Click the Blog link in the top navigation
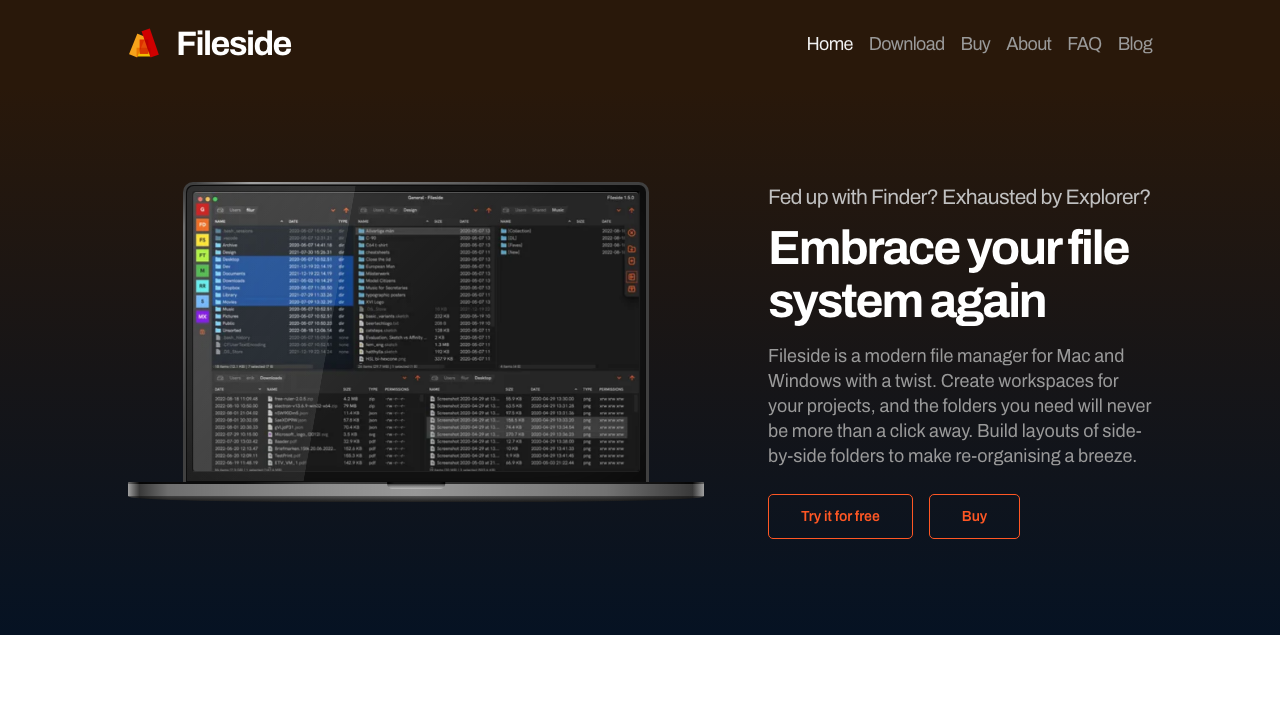The image size is (1280, 720). point(1135,43)
